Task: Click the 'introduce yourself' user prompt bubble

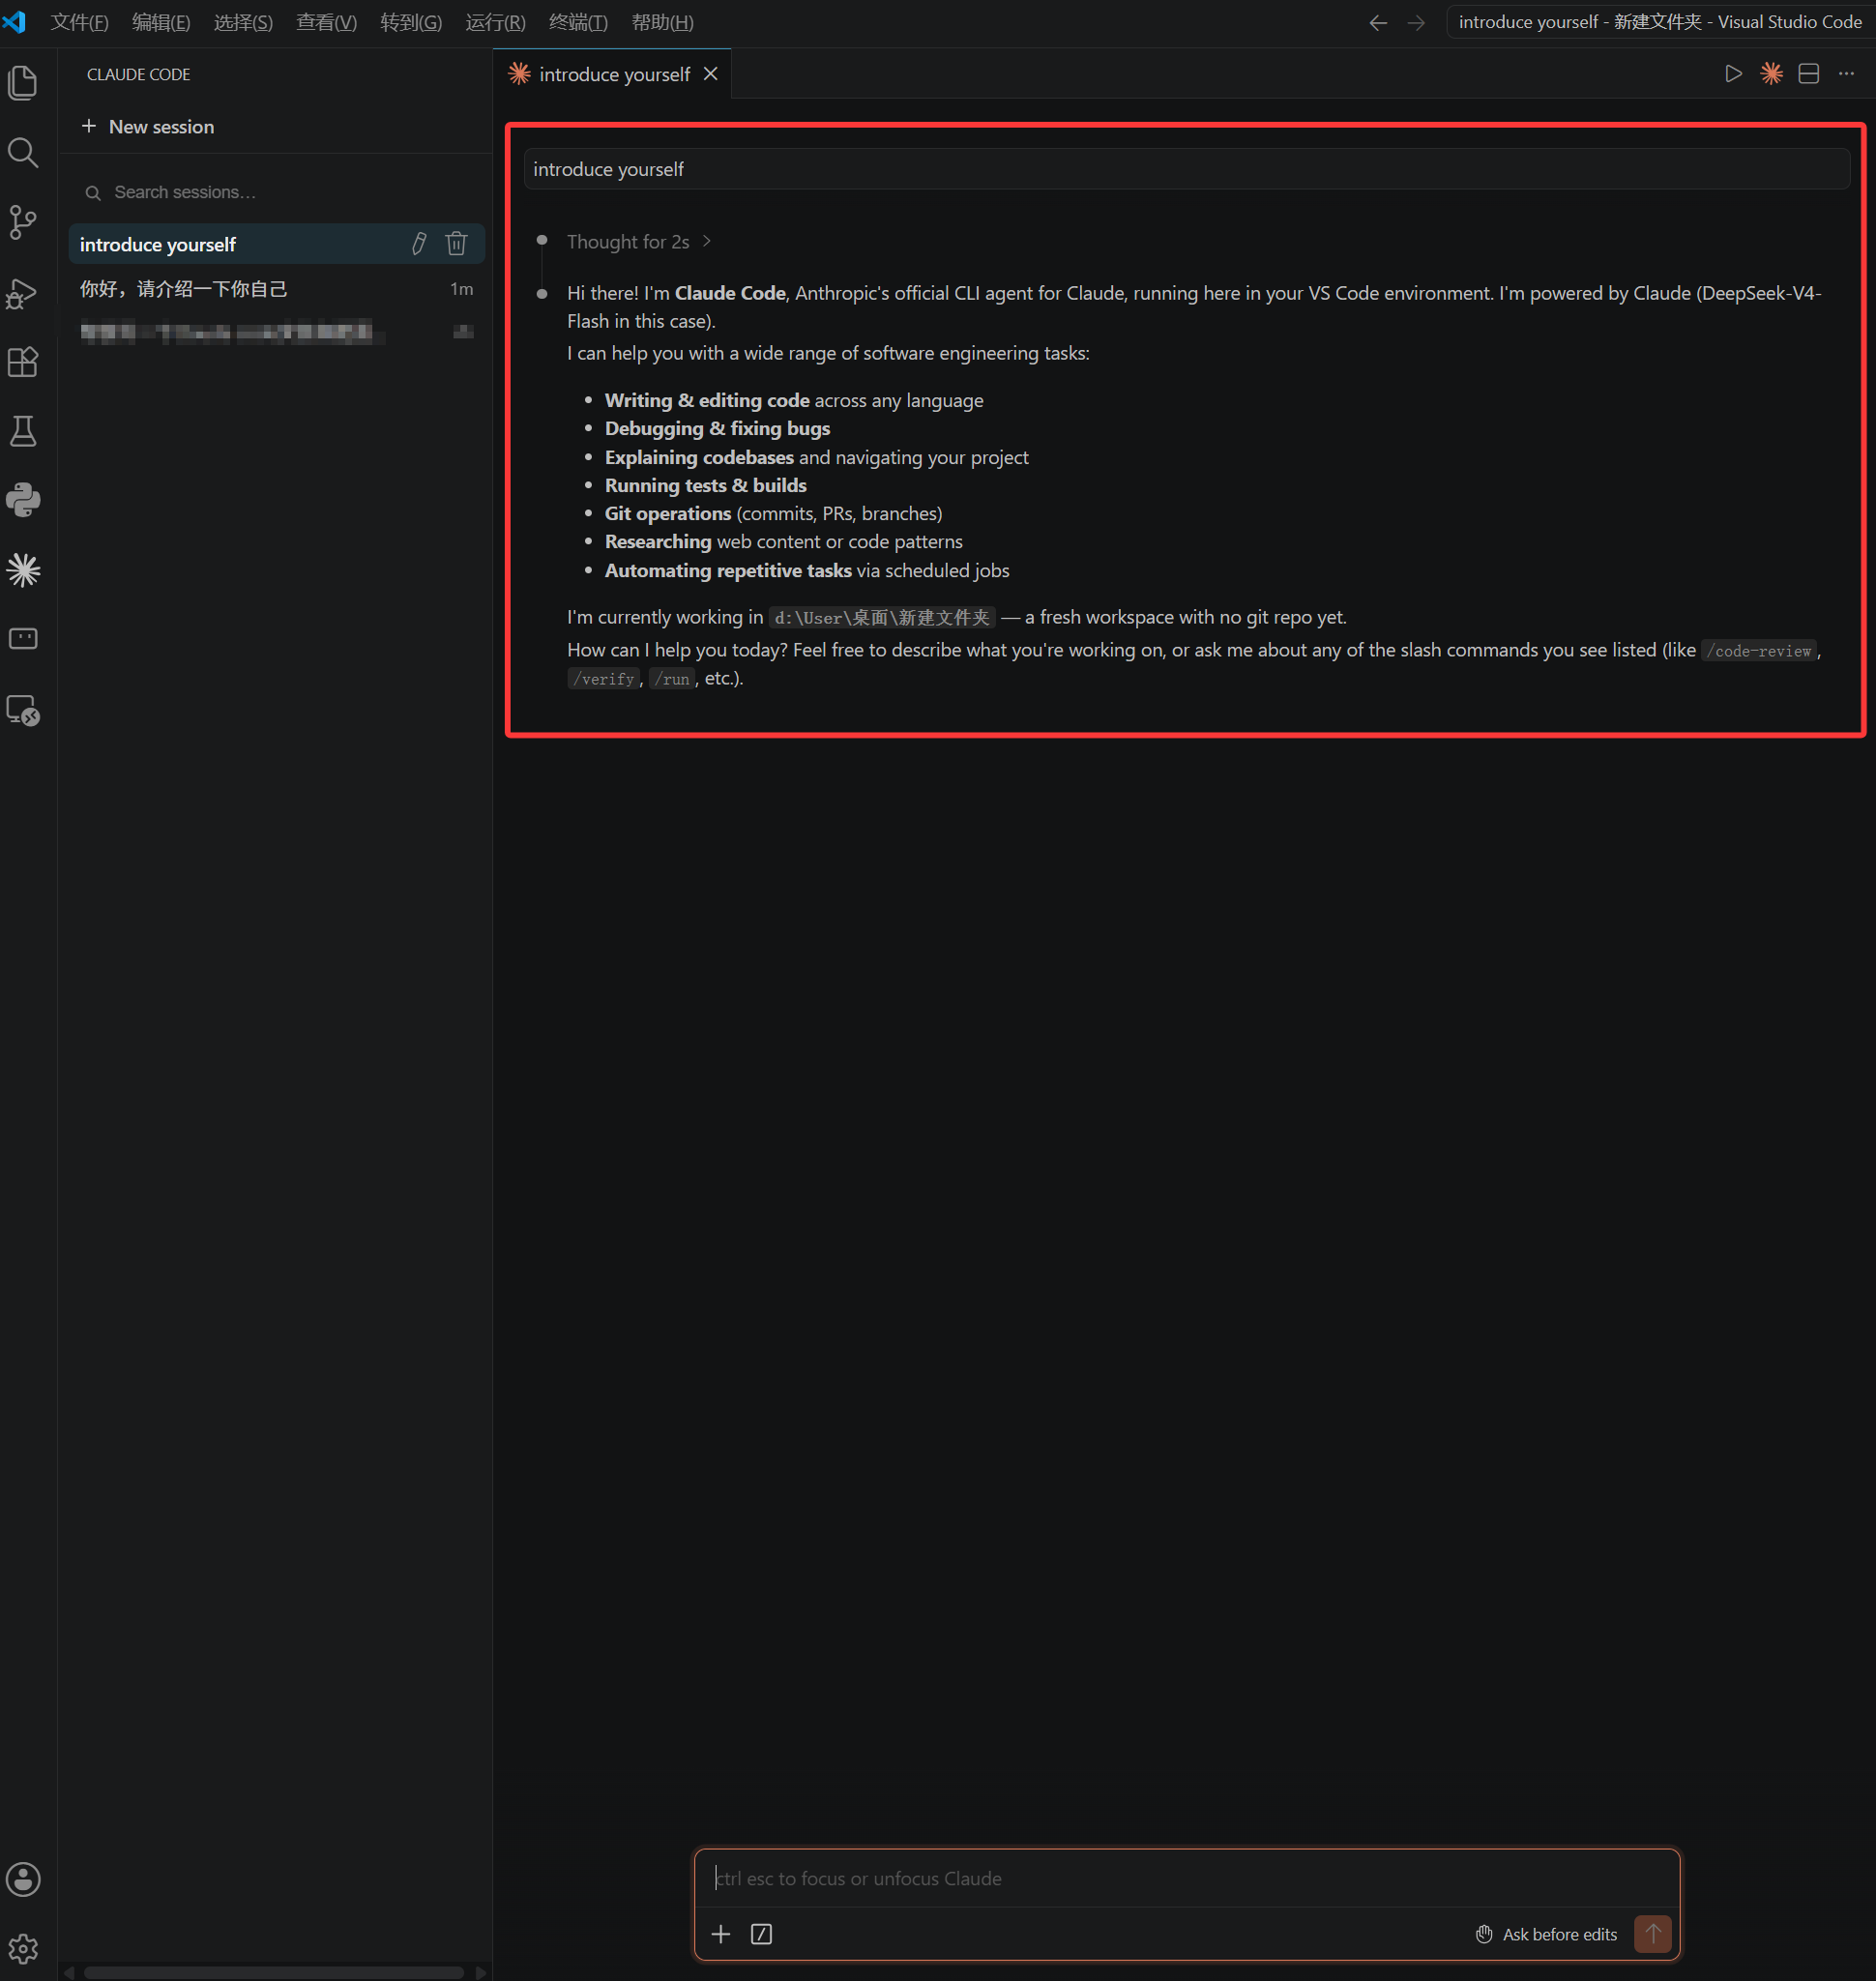Action: coord(1186,169)
